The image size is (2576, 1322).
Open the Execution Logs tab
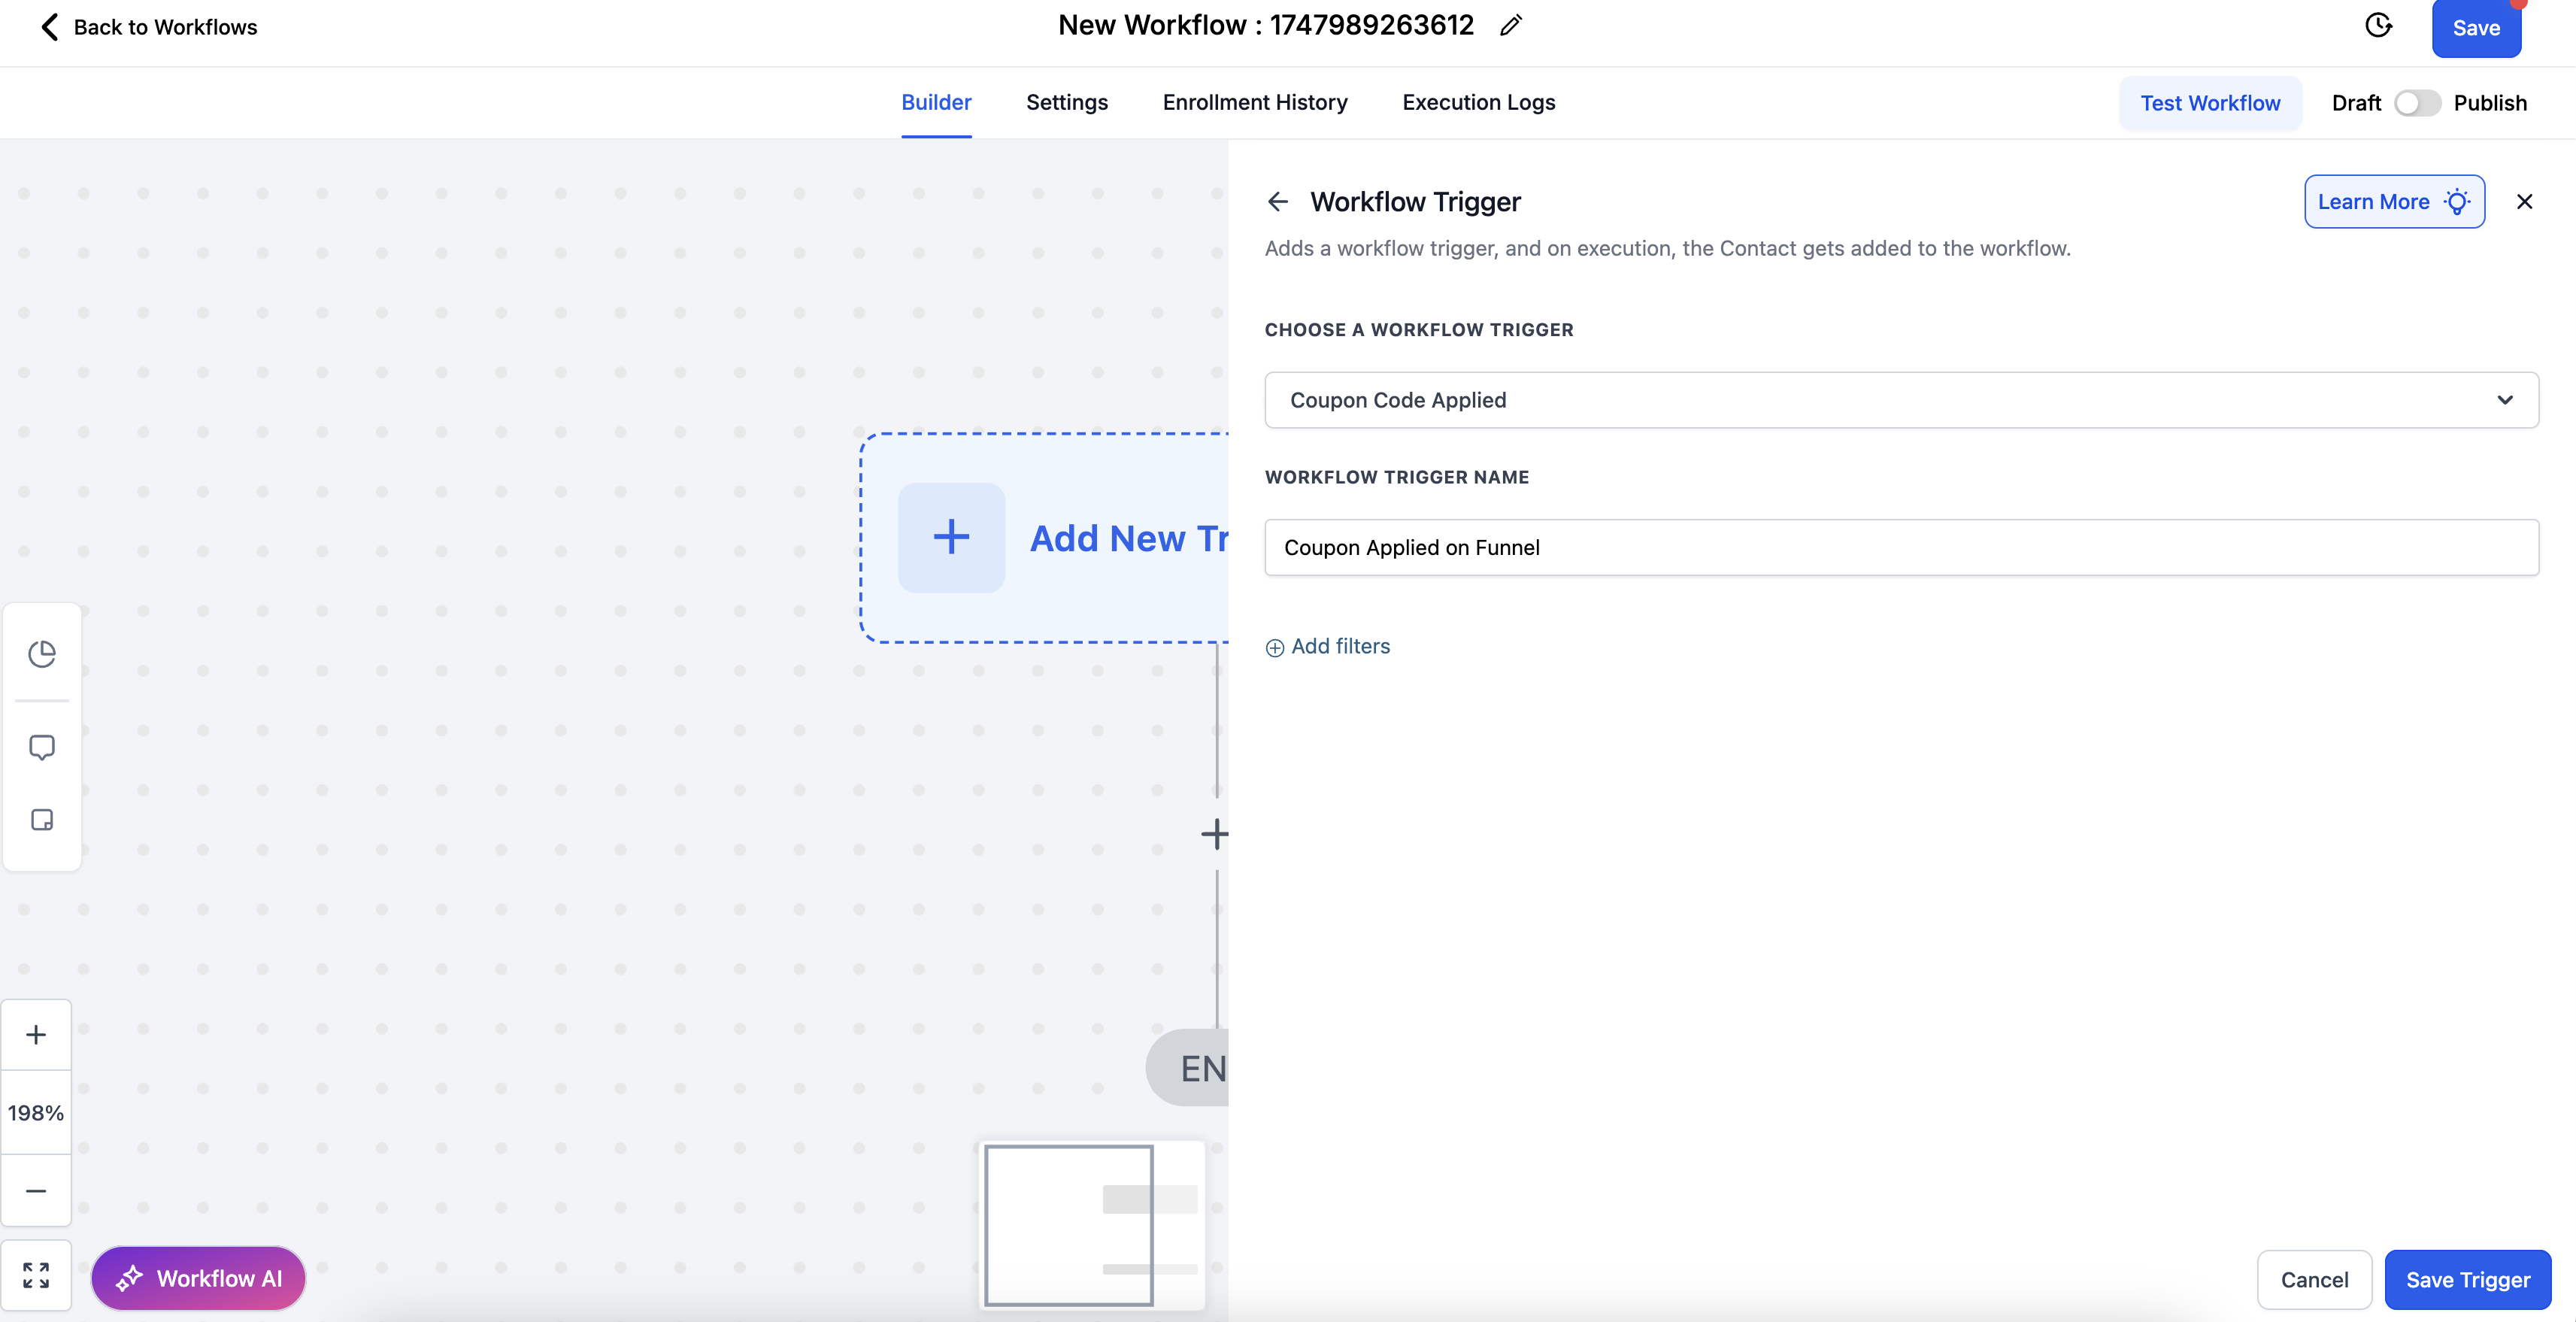[x=1478, y=102]
